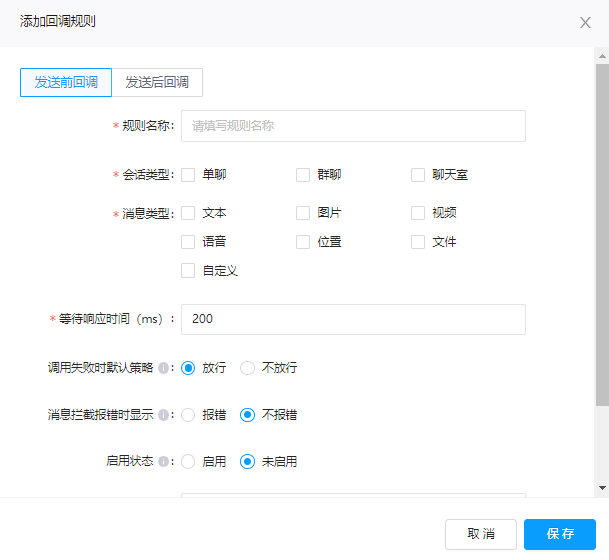This screenshot has height=560, width=609.
Task: Toggle the 自定义 message type checkbox
Action: 188,270
